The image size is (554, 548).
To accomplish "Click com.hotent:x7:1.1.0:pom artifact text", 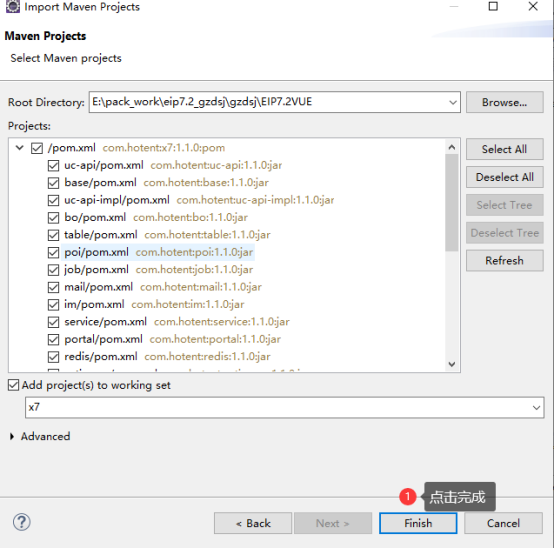I will pos(164,148).
